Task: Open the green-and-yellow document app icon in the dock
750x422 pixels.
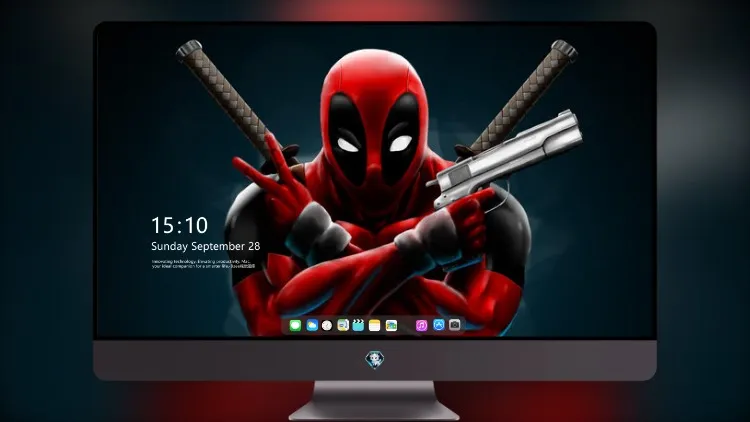Action: tap(343, 325)
